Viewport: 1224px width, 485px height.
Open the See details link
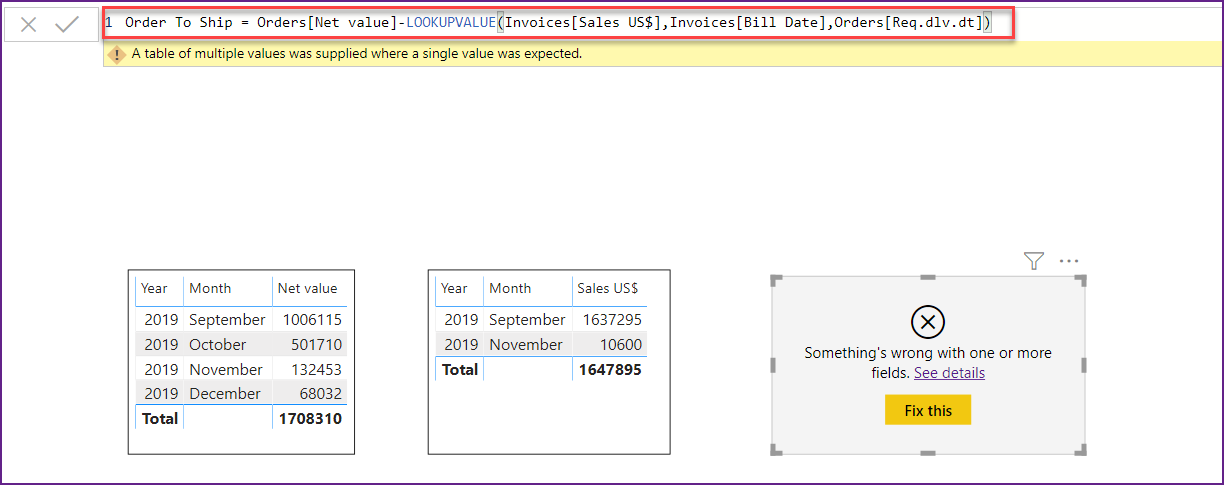coord(949,372)
